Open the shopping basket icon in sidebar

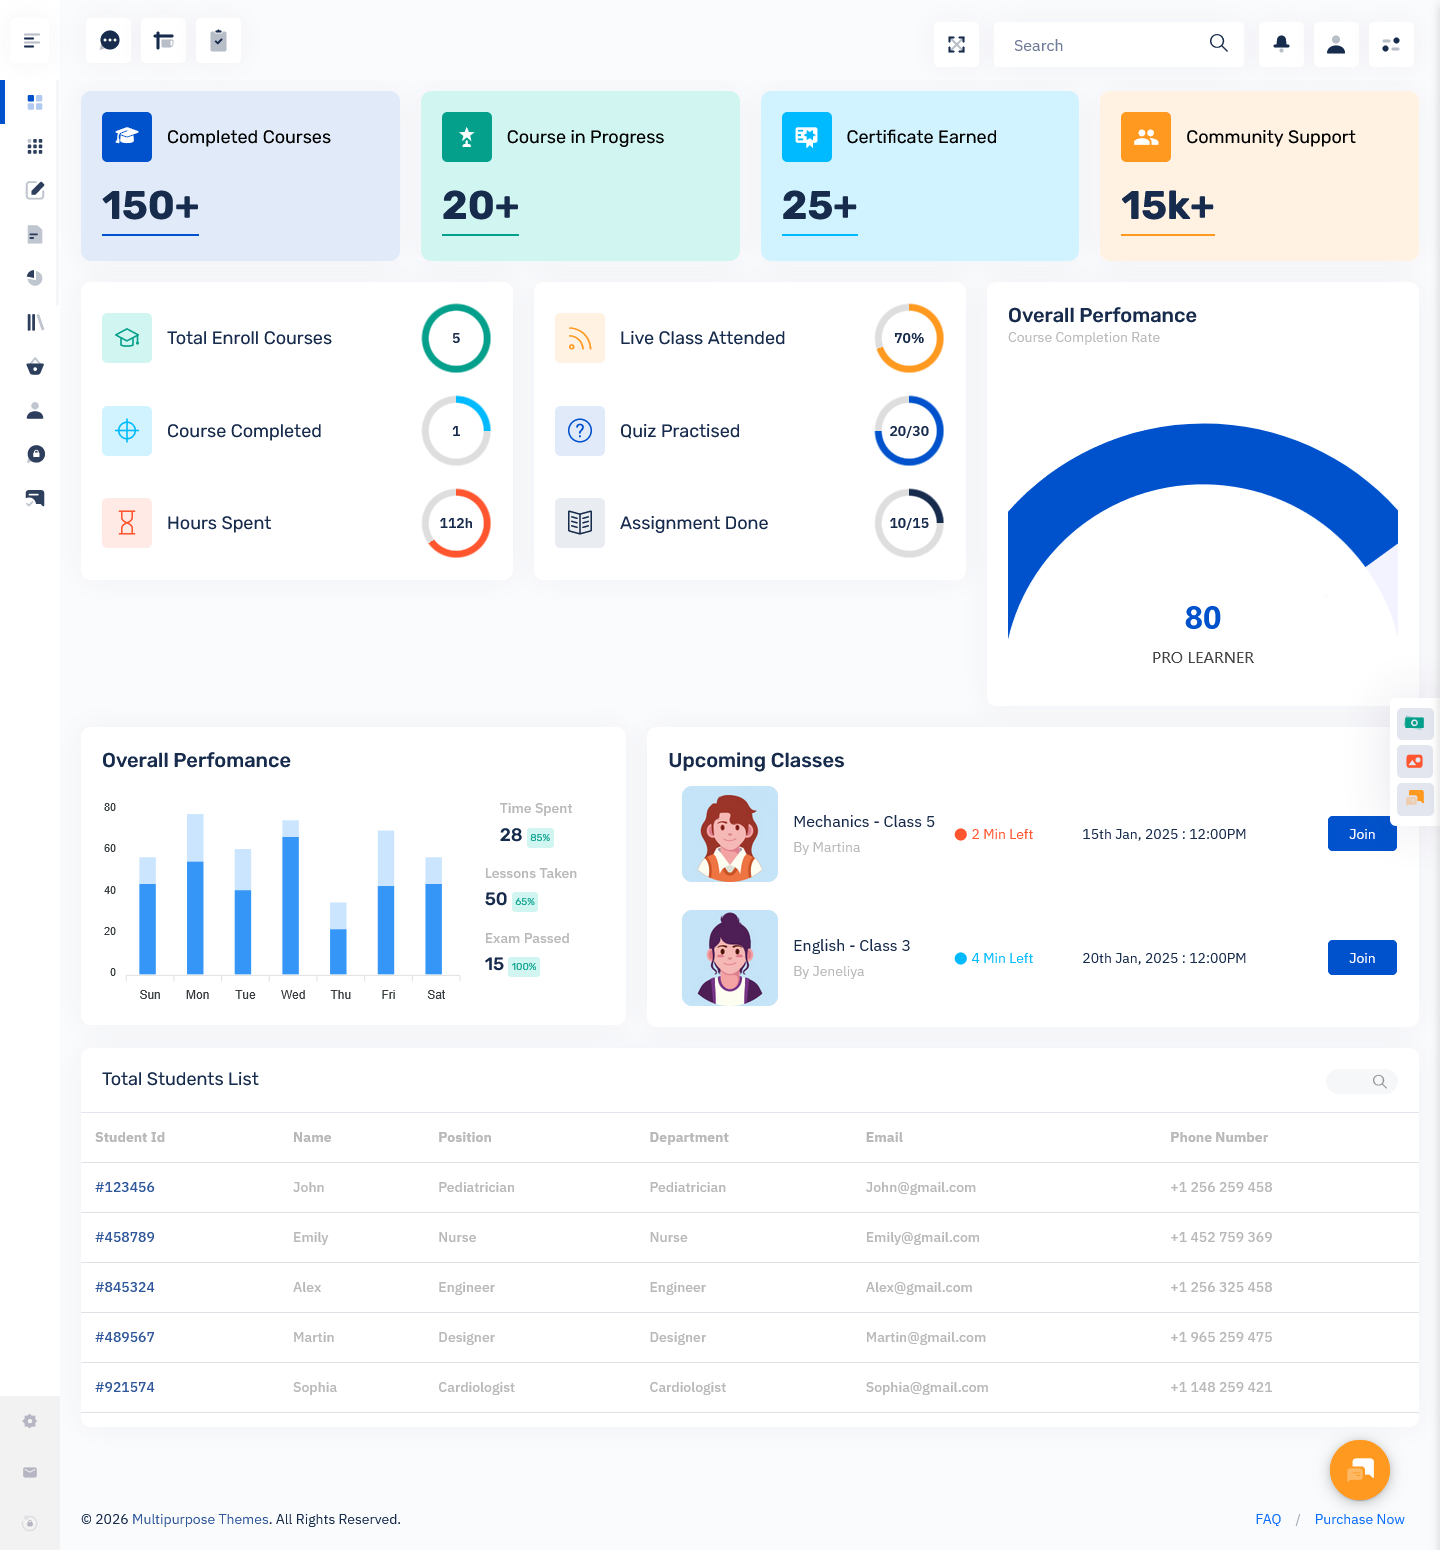pyautogui.click(x=35, y=367)
